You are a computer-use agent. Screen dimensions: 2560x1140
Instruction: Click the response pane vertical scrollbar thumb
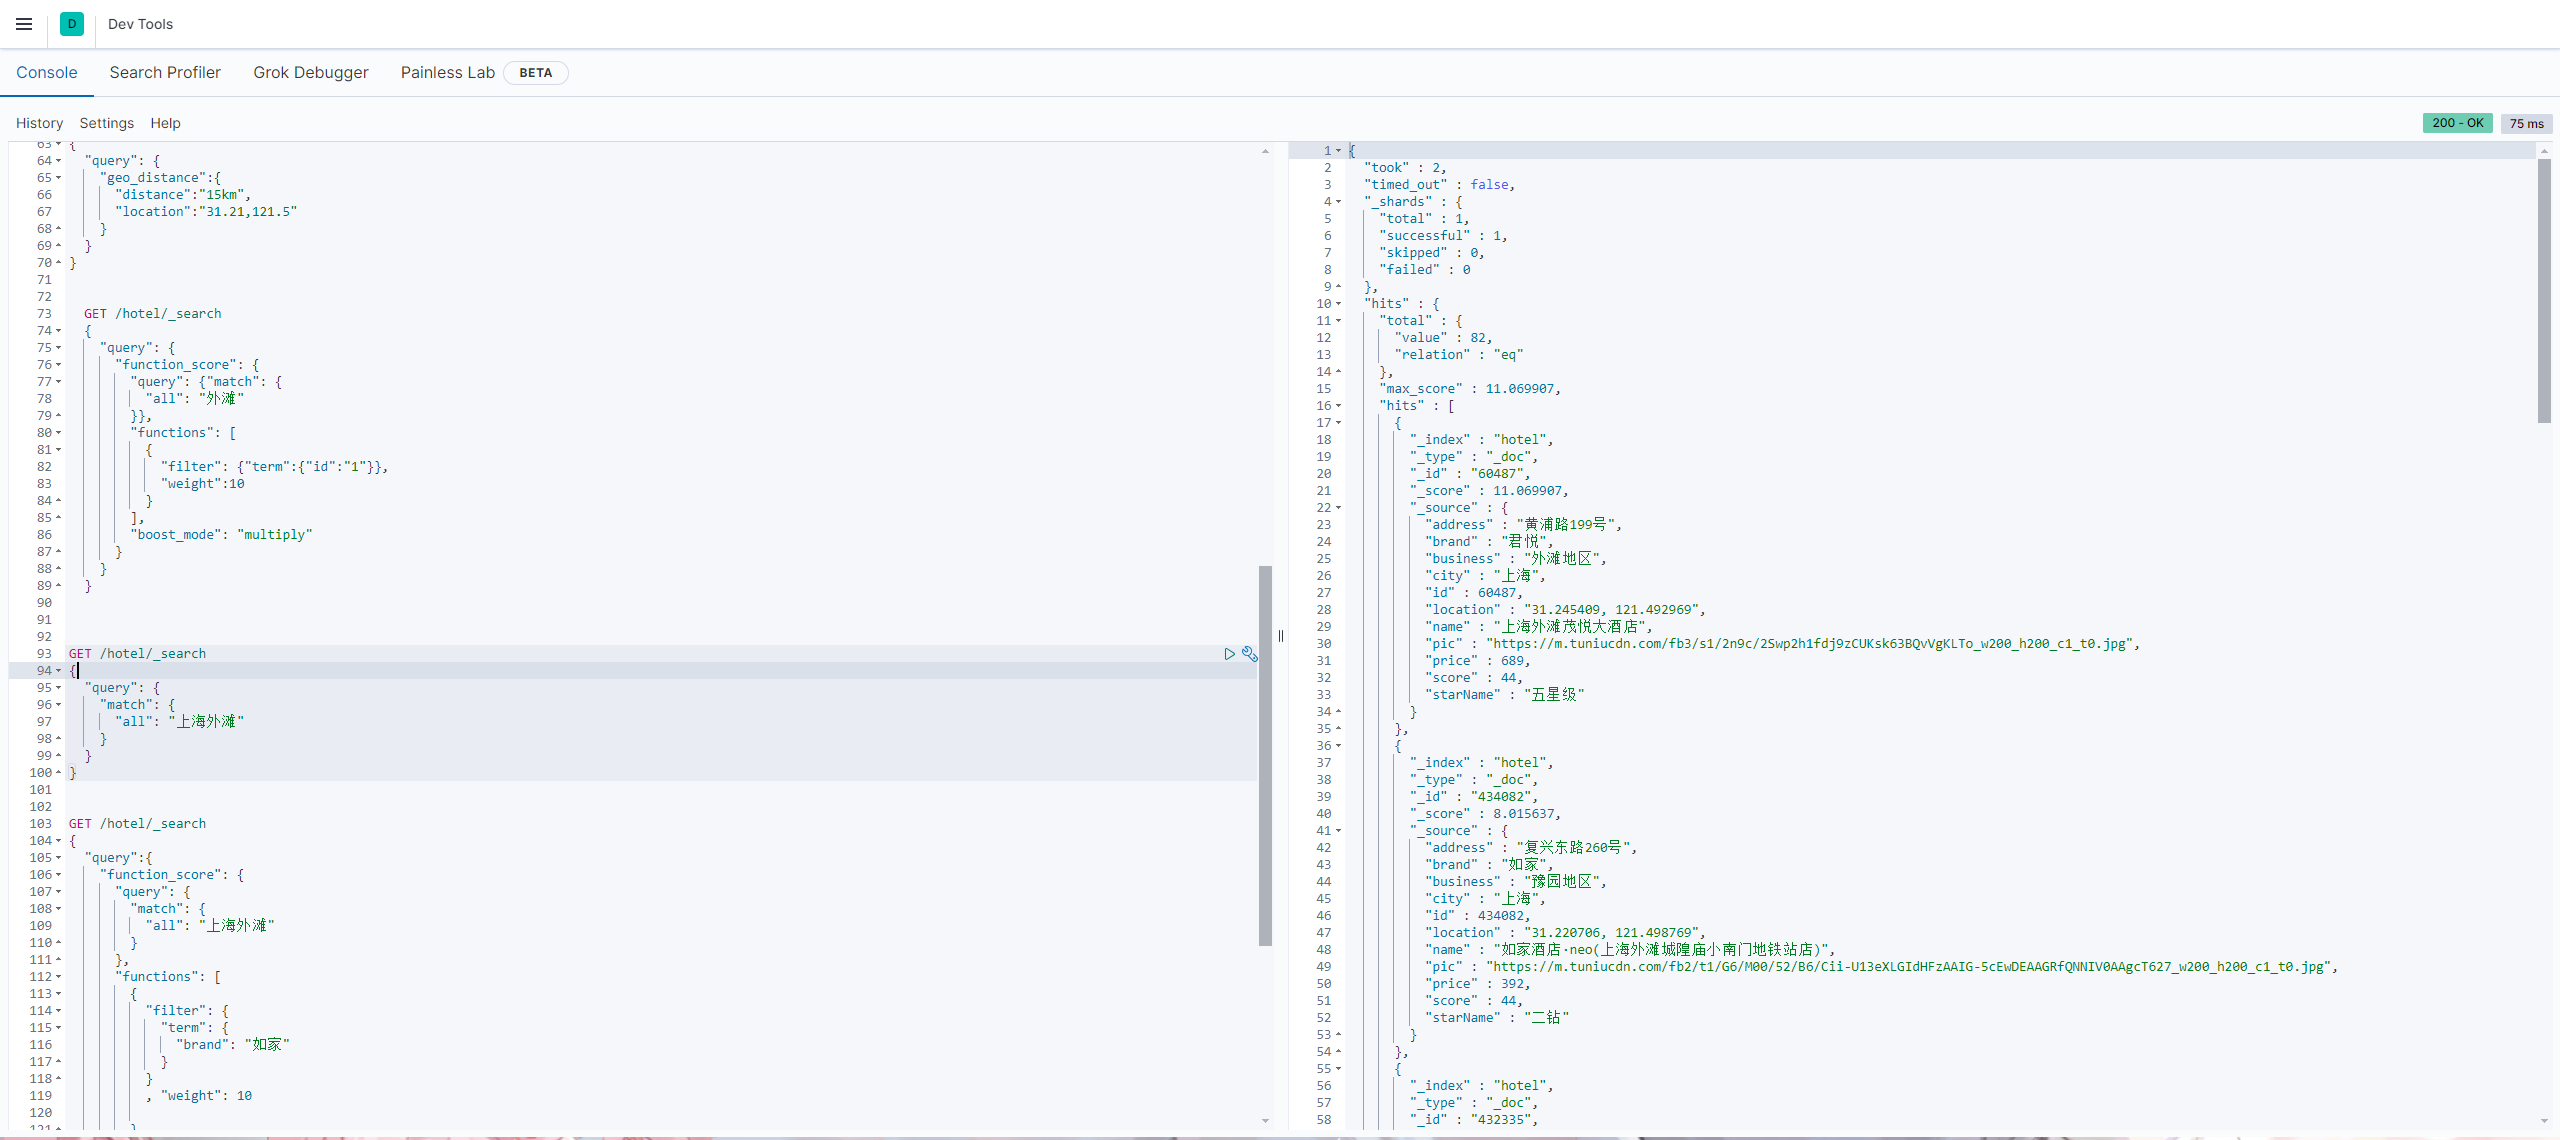[2544, 290]
